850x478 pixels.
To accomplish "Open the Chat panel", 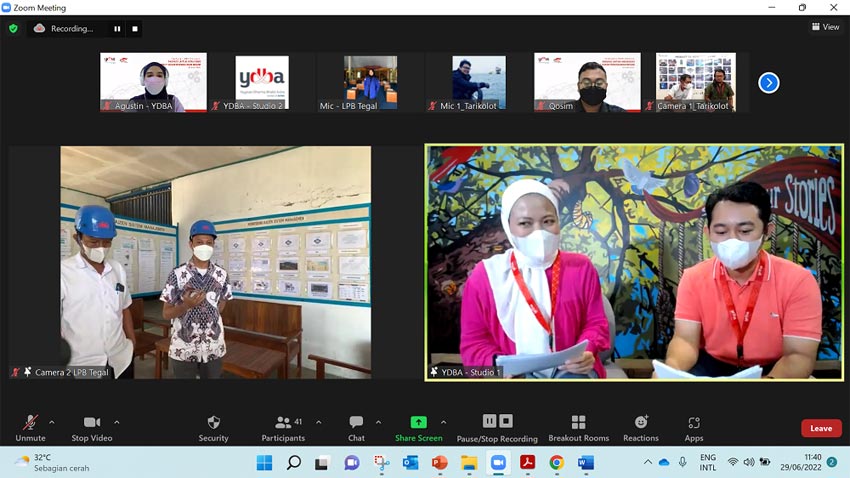I will coord(356,429).
